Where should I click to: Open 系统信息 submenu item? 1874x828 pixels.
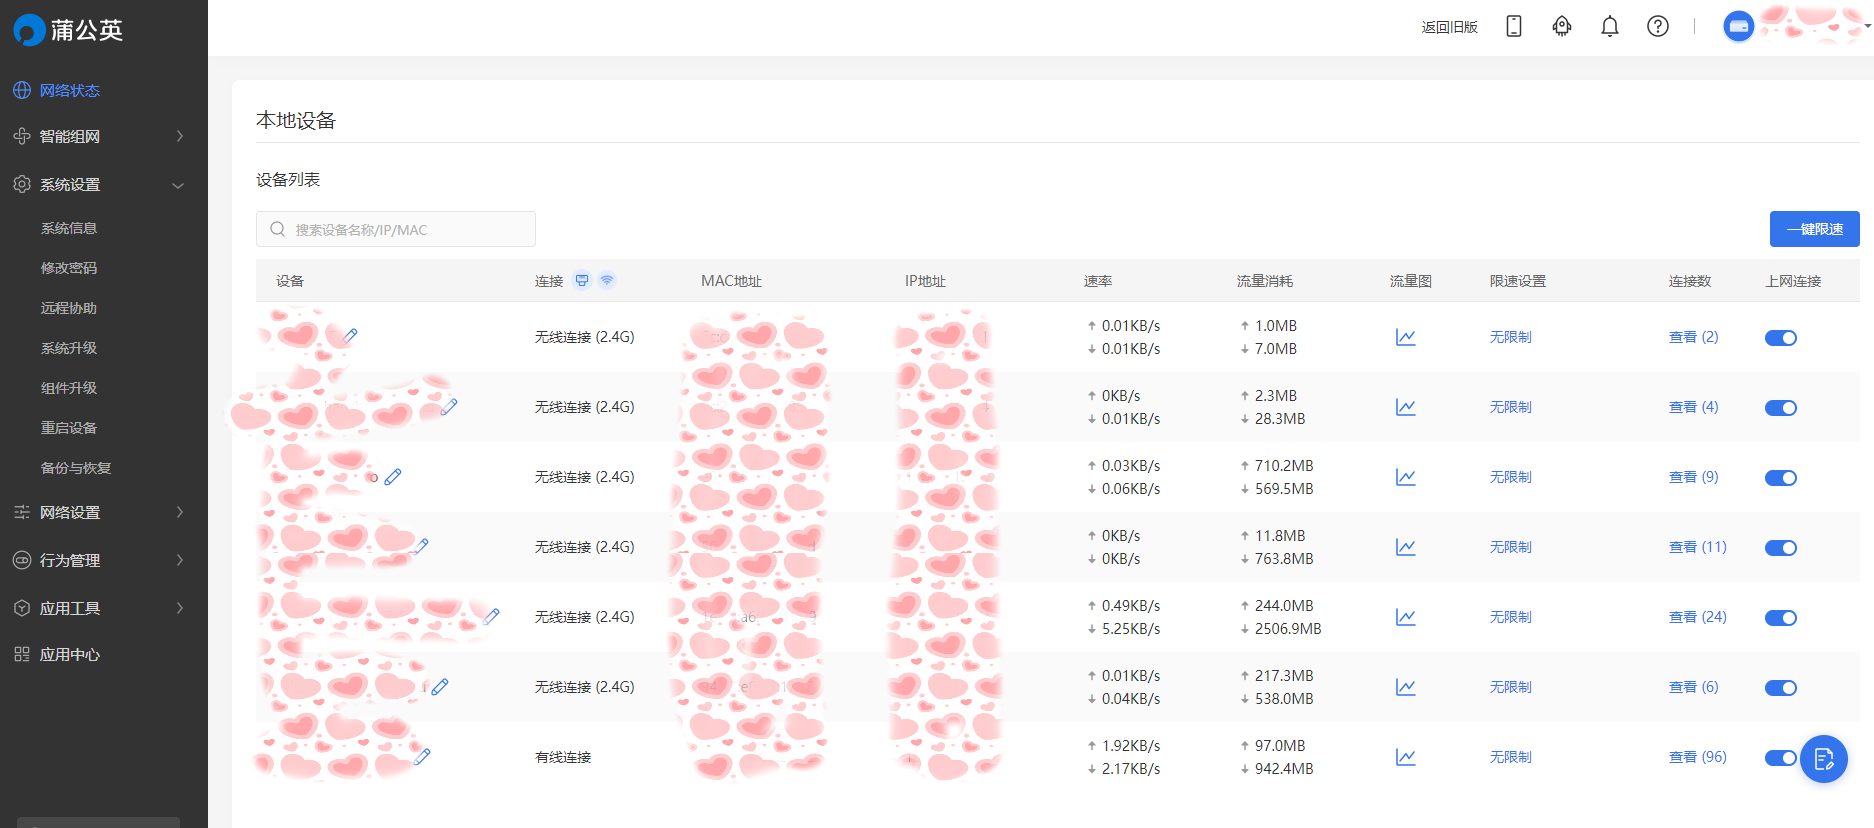tap(69, 228)
